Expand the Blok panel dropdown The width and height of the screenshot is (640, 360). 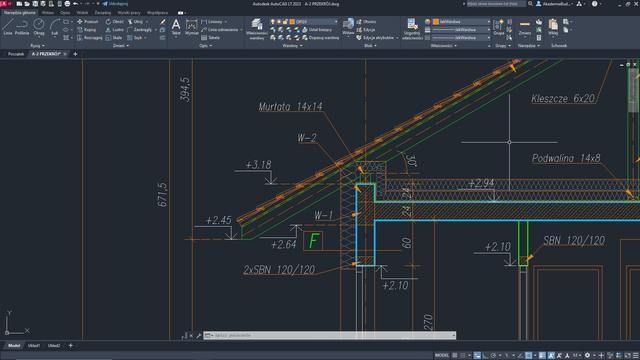point(370,46)
